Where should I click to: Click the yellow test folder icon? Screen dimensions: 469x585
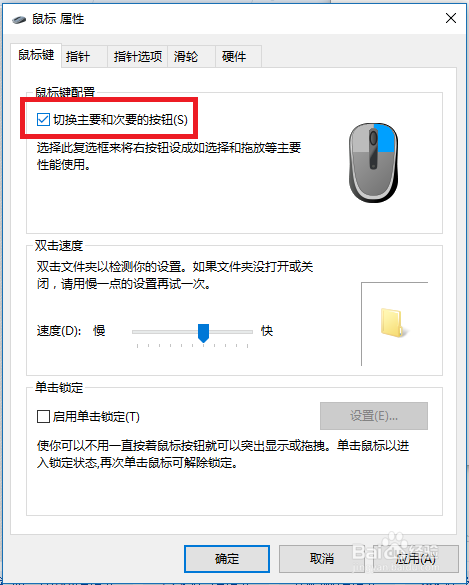click(393, 323)
